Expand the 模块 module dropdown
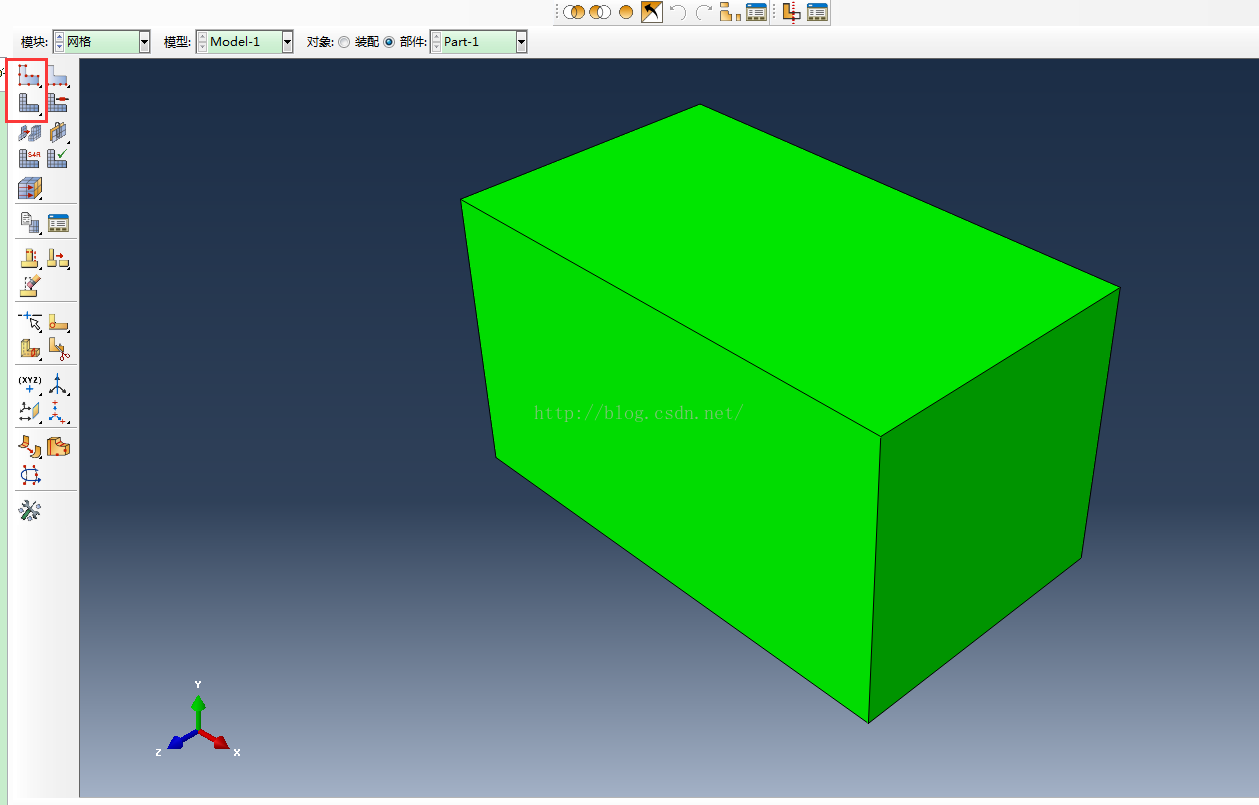1259x805 pixels. tap(144, 42)
